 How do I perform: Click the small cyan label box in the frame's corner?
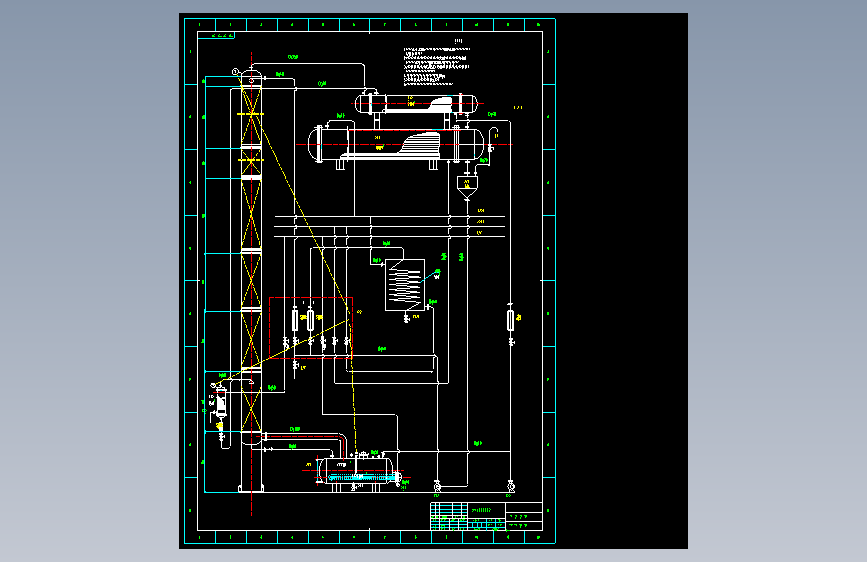click(216, 35)
